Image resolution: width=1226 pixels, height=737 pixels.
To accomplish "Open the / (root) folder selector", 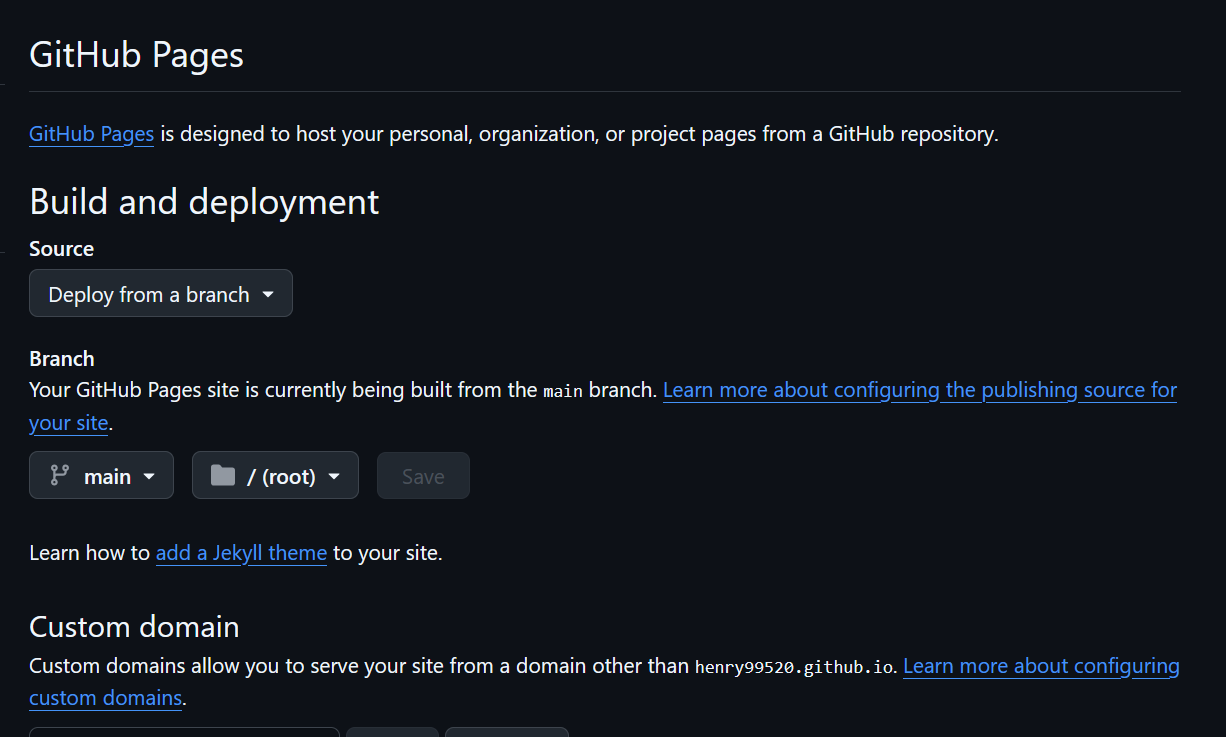I will 275,476.
